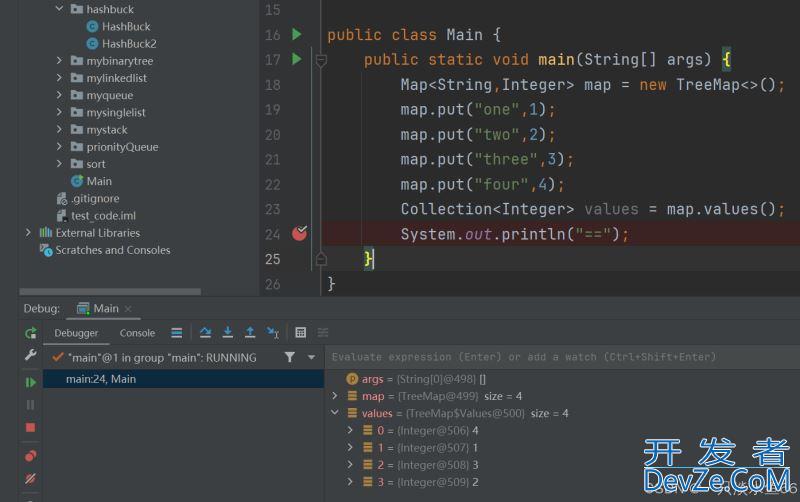This screenshot has width=800, height=502.
Task: Expand values element 1
Action: click(350, 447)
